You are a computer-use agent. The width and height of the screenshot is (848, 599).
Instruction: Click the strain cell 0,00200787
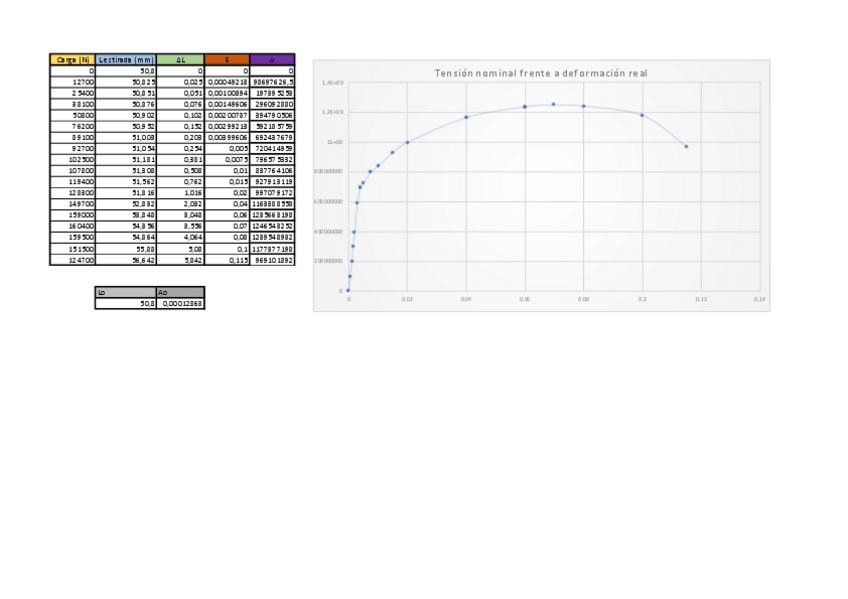click(227, 115)
